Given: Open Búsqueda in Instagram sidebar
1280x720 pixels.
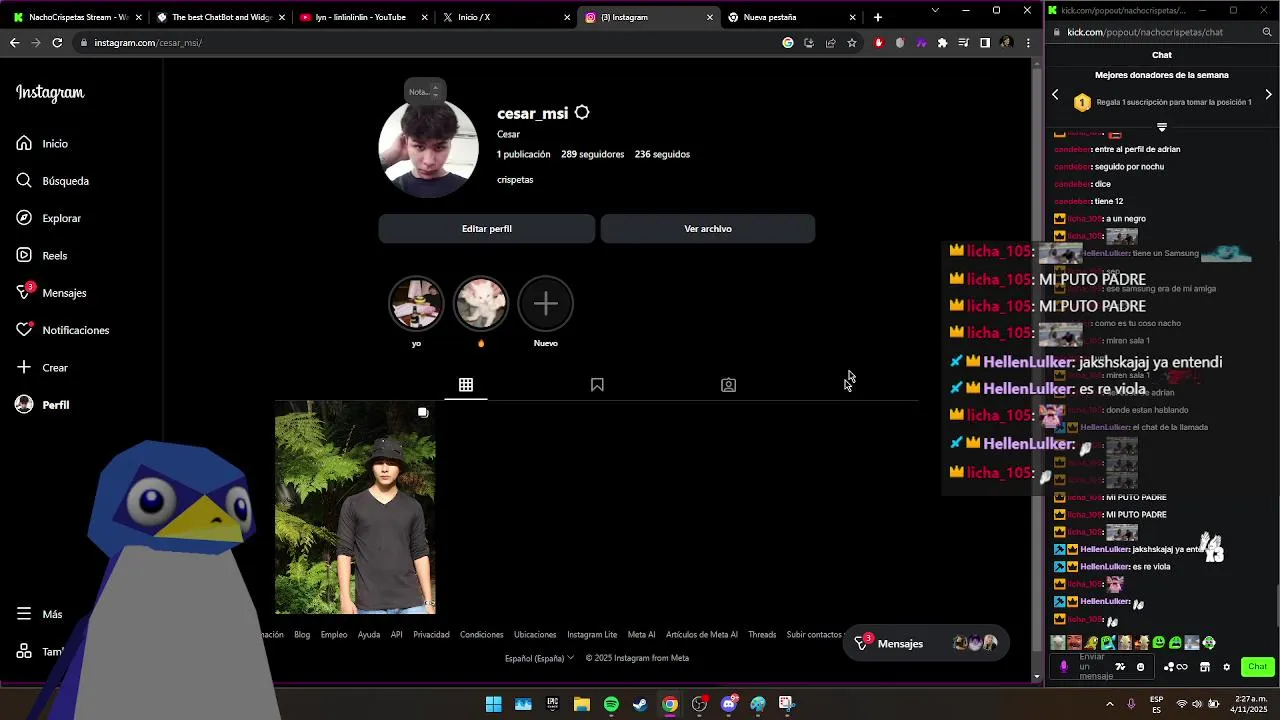Looking at the screenshot, I should click(x=52, y=181).
